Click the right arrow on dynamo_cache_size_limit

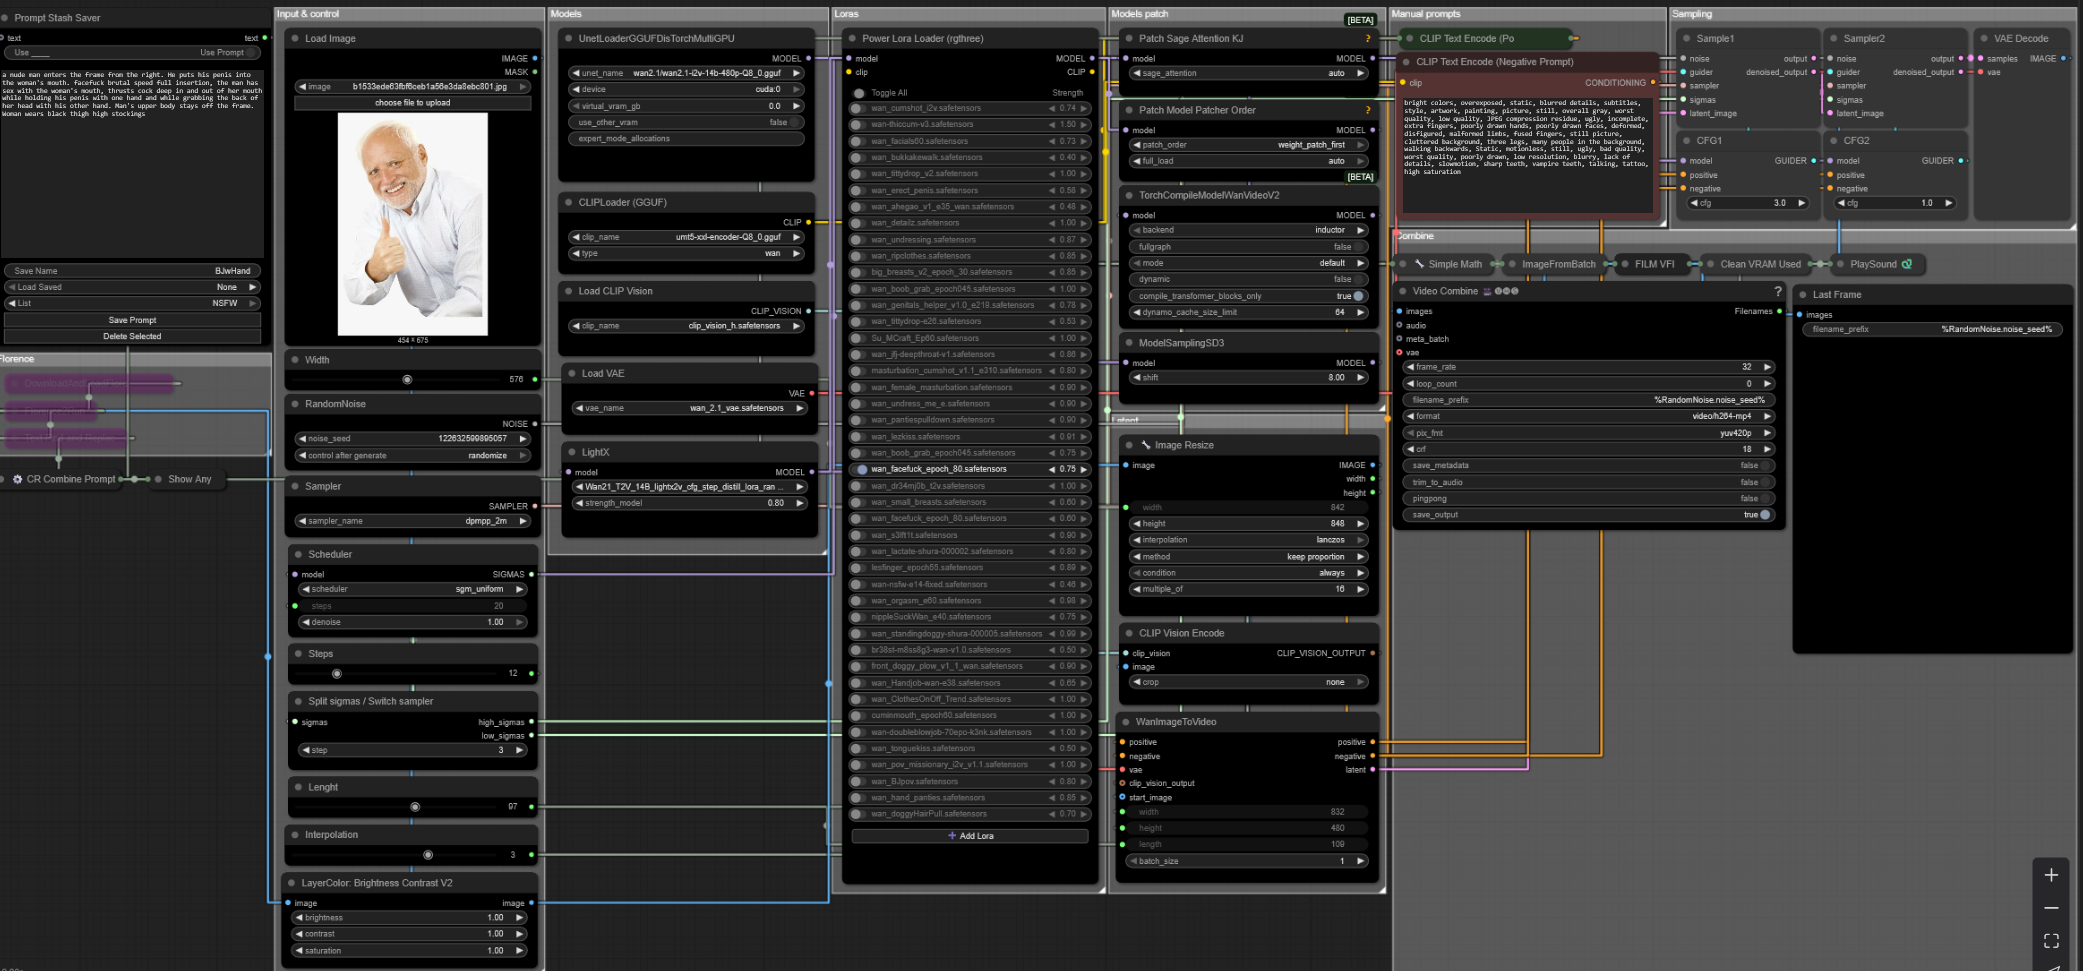point(1360,312)
